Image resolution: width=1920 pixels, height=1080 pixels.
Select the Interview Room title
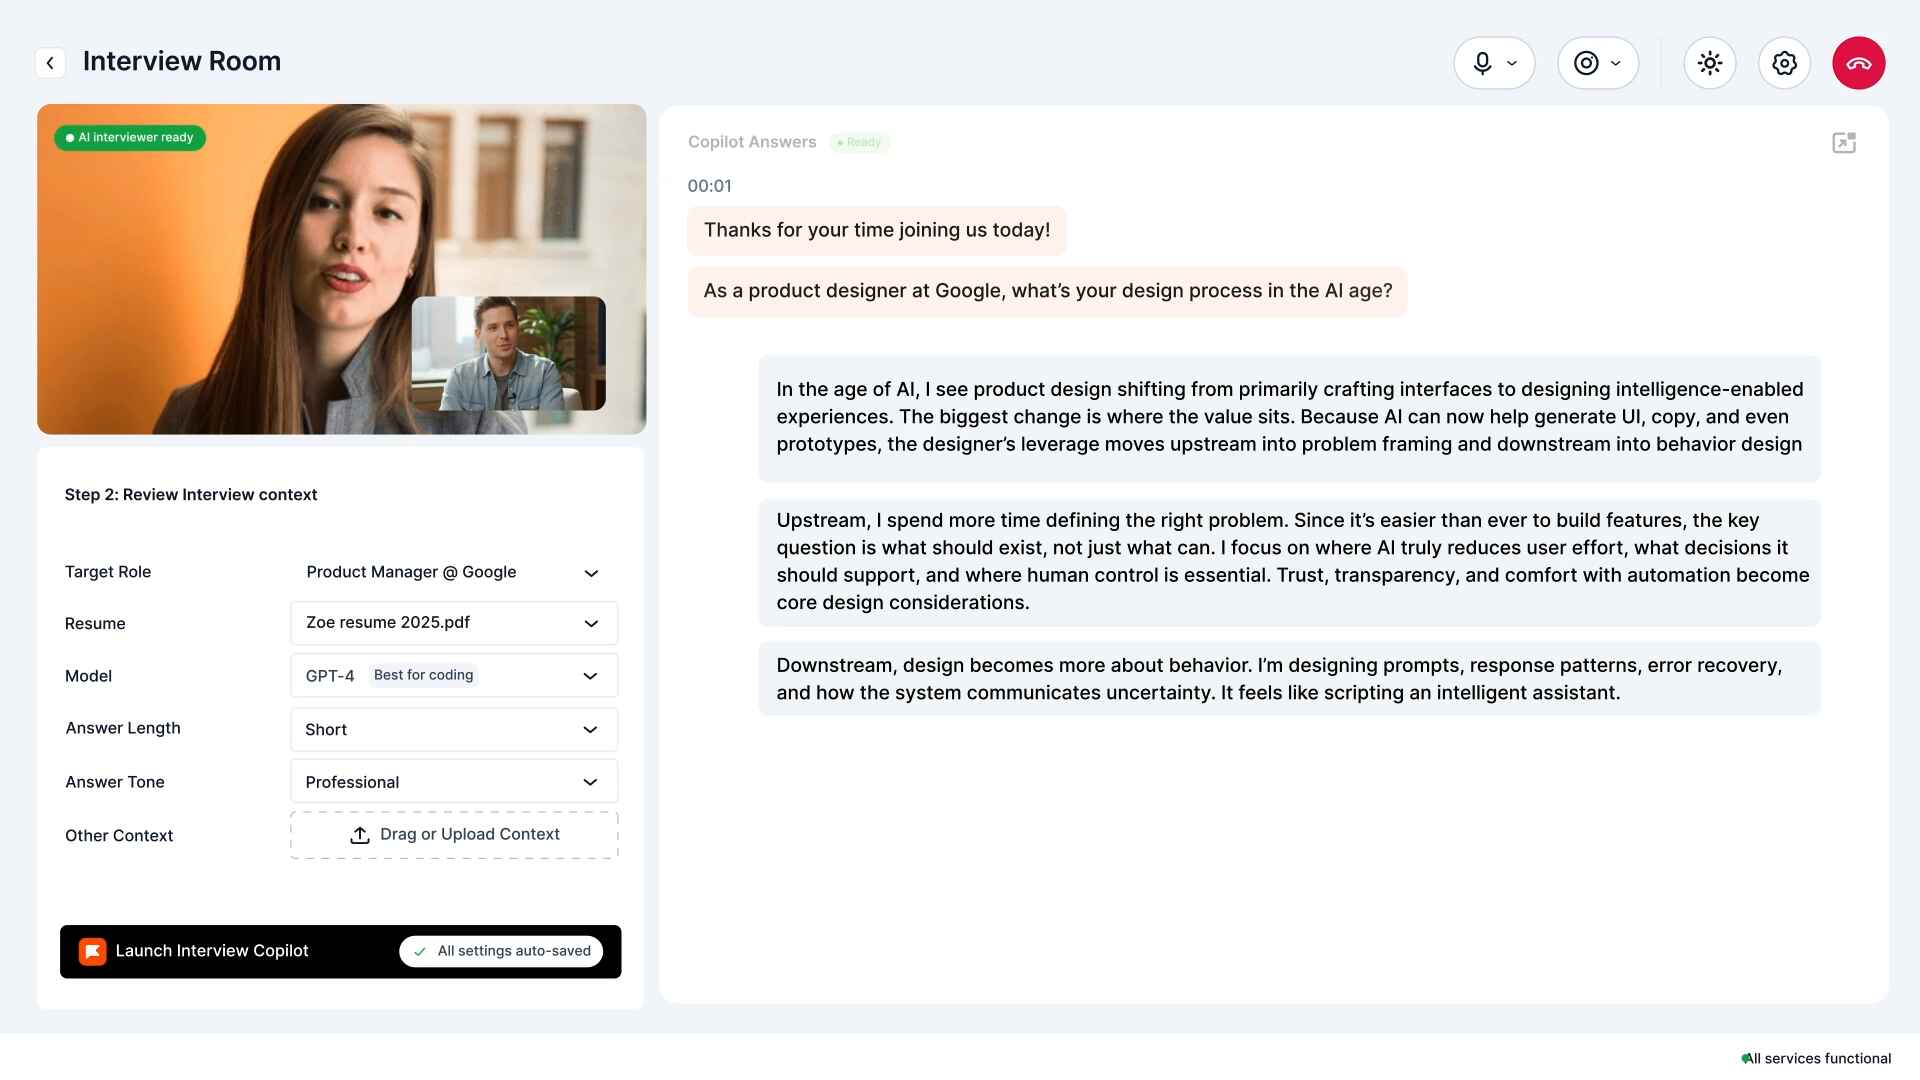point(182,61)
